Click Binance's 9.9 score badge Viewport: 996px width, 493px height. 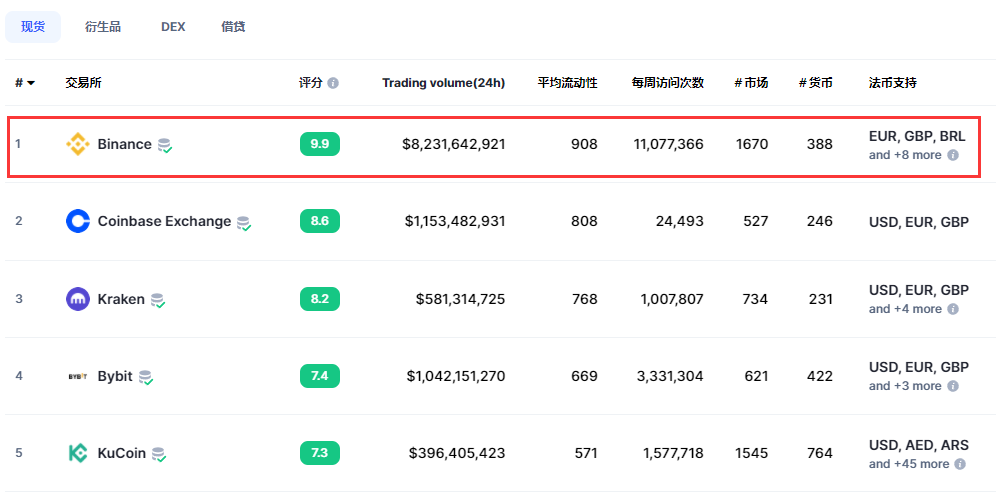320,144
